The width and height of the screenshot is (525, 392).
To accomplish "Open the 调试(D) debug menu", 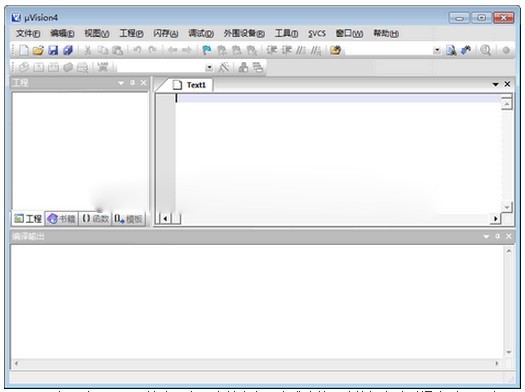I will [x=201, y=33].
